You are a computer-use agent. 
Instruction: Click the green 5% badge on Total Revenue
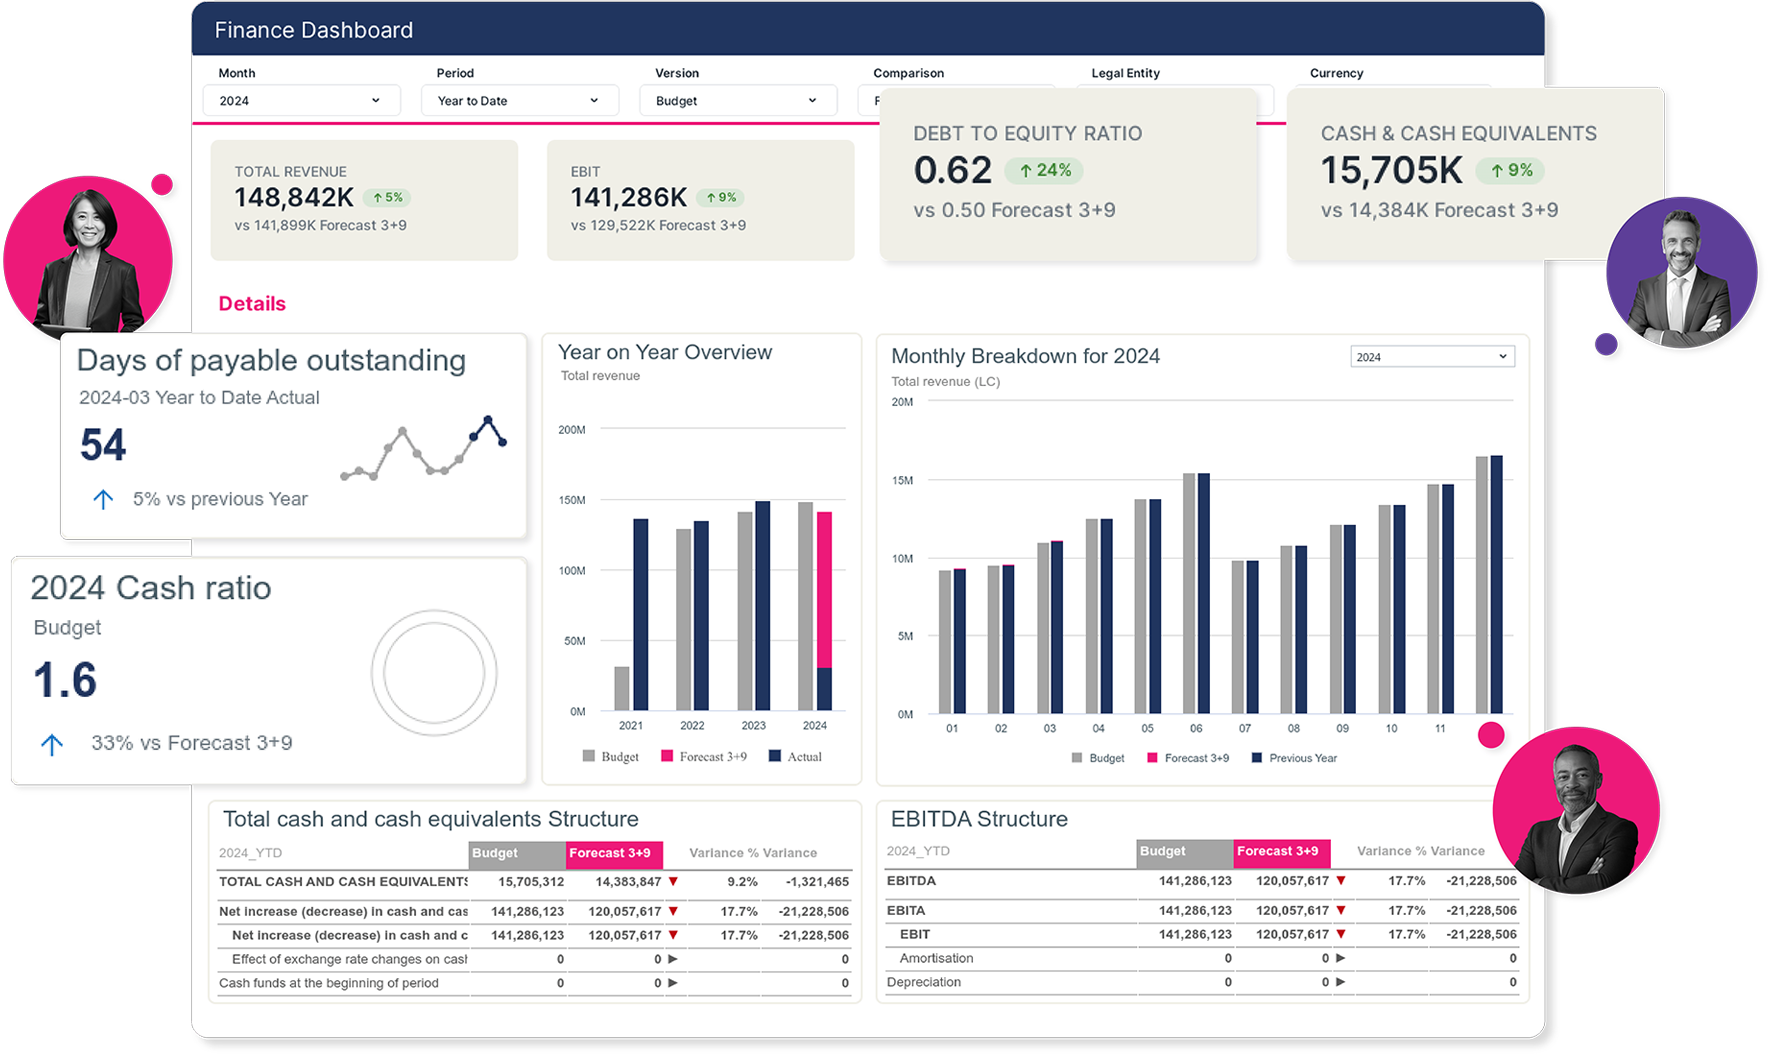(x=387, y=198)
